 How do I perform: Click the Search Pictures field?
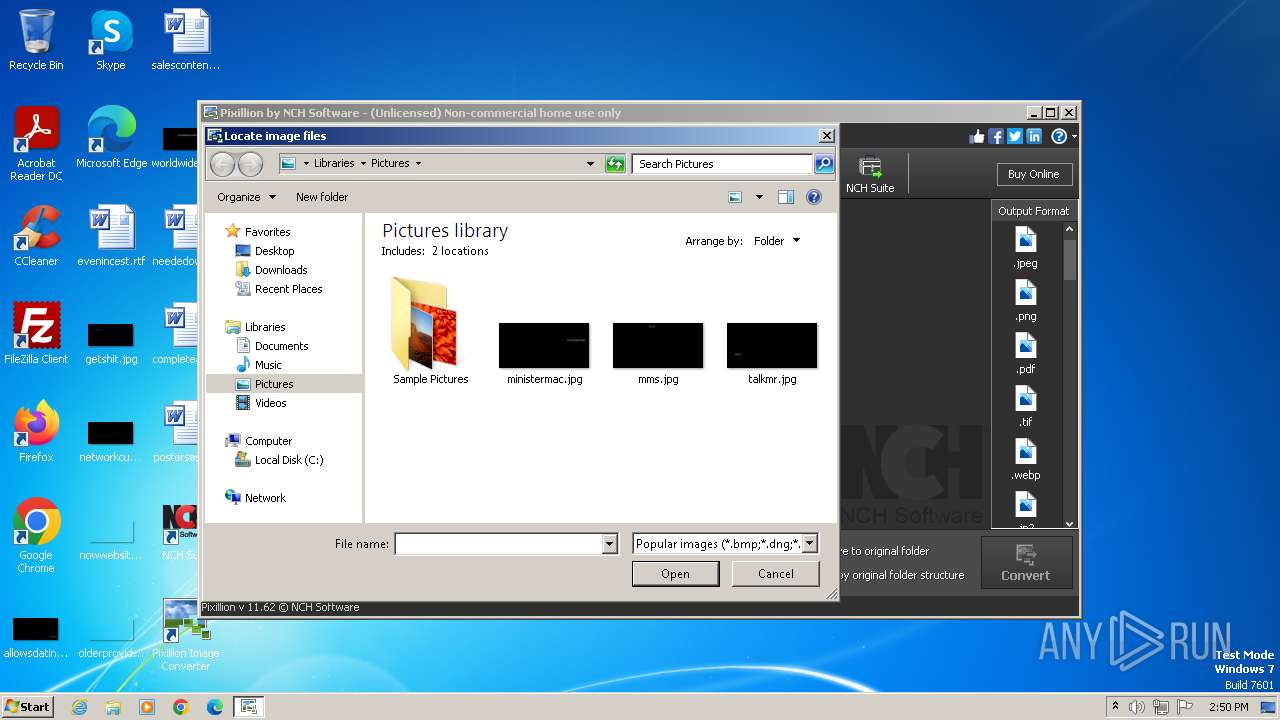pyautogui.click(x=723, y=164)
